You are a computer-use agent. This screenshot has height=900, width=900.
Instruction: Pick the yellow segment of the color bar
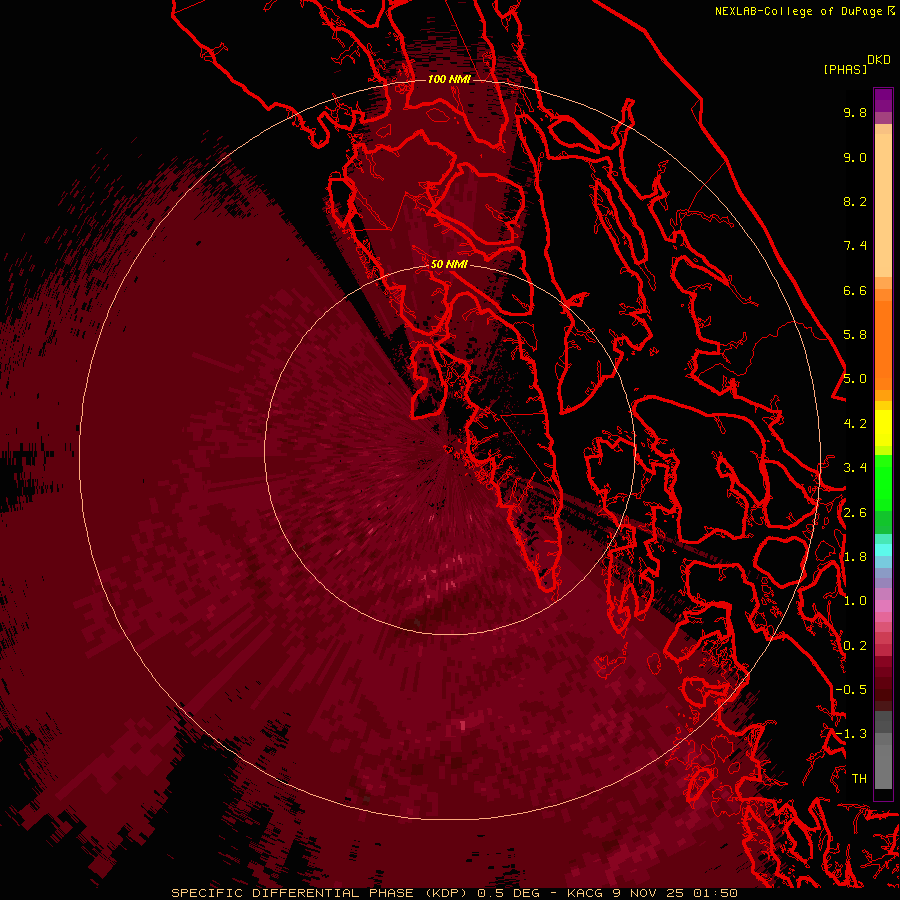(883, 428)
